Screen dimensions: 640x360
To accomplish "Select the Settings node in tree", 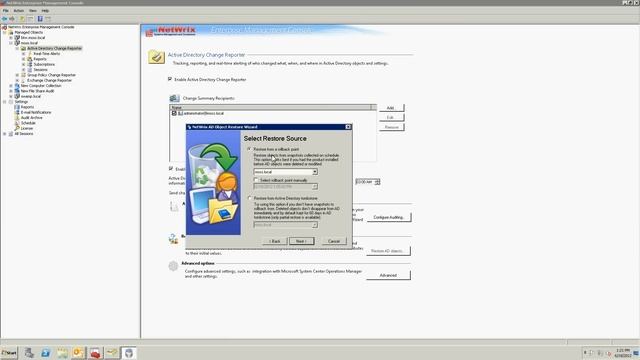I will [x=21, y=102].
